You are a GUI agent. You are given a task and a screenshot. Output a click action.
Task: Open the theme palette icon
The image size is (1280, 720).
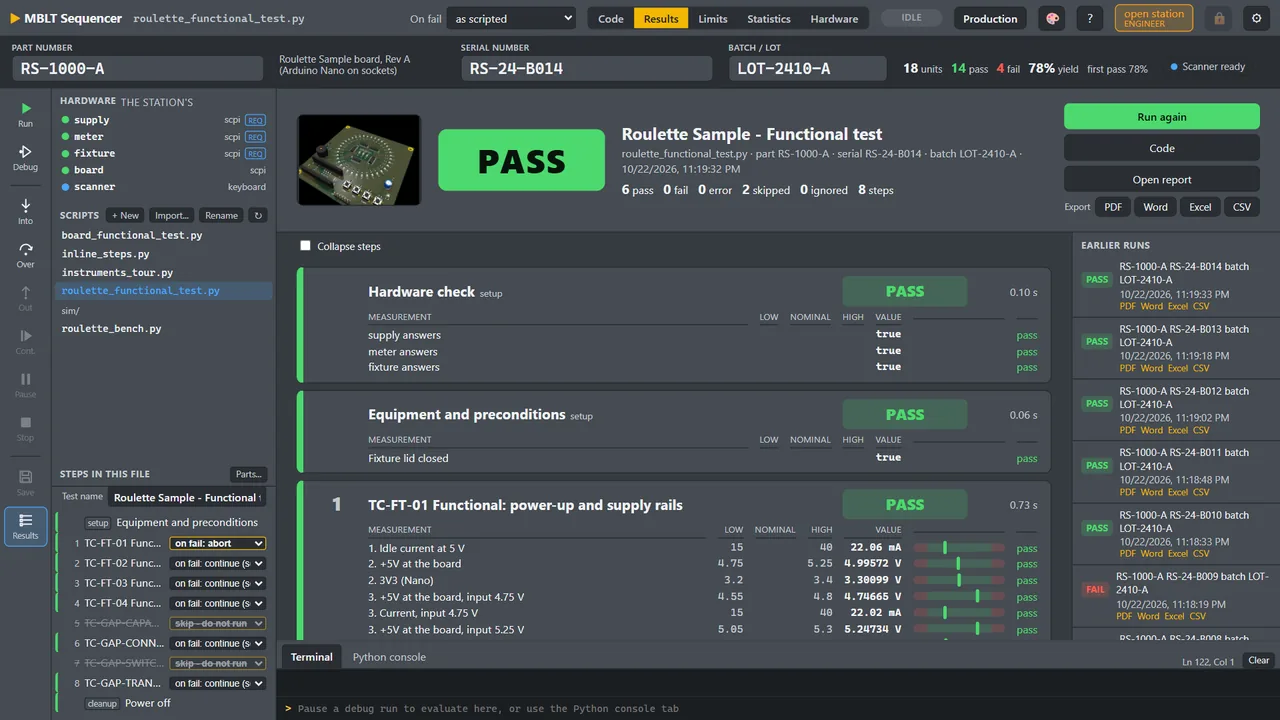pos(1051,18)
